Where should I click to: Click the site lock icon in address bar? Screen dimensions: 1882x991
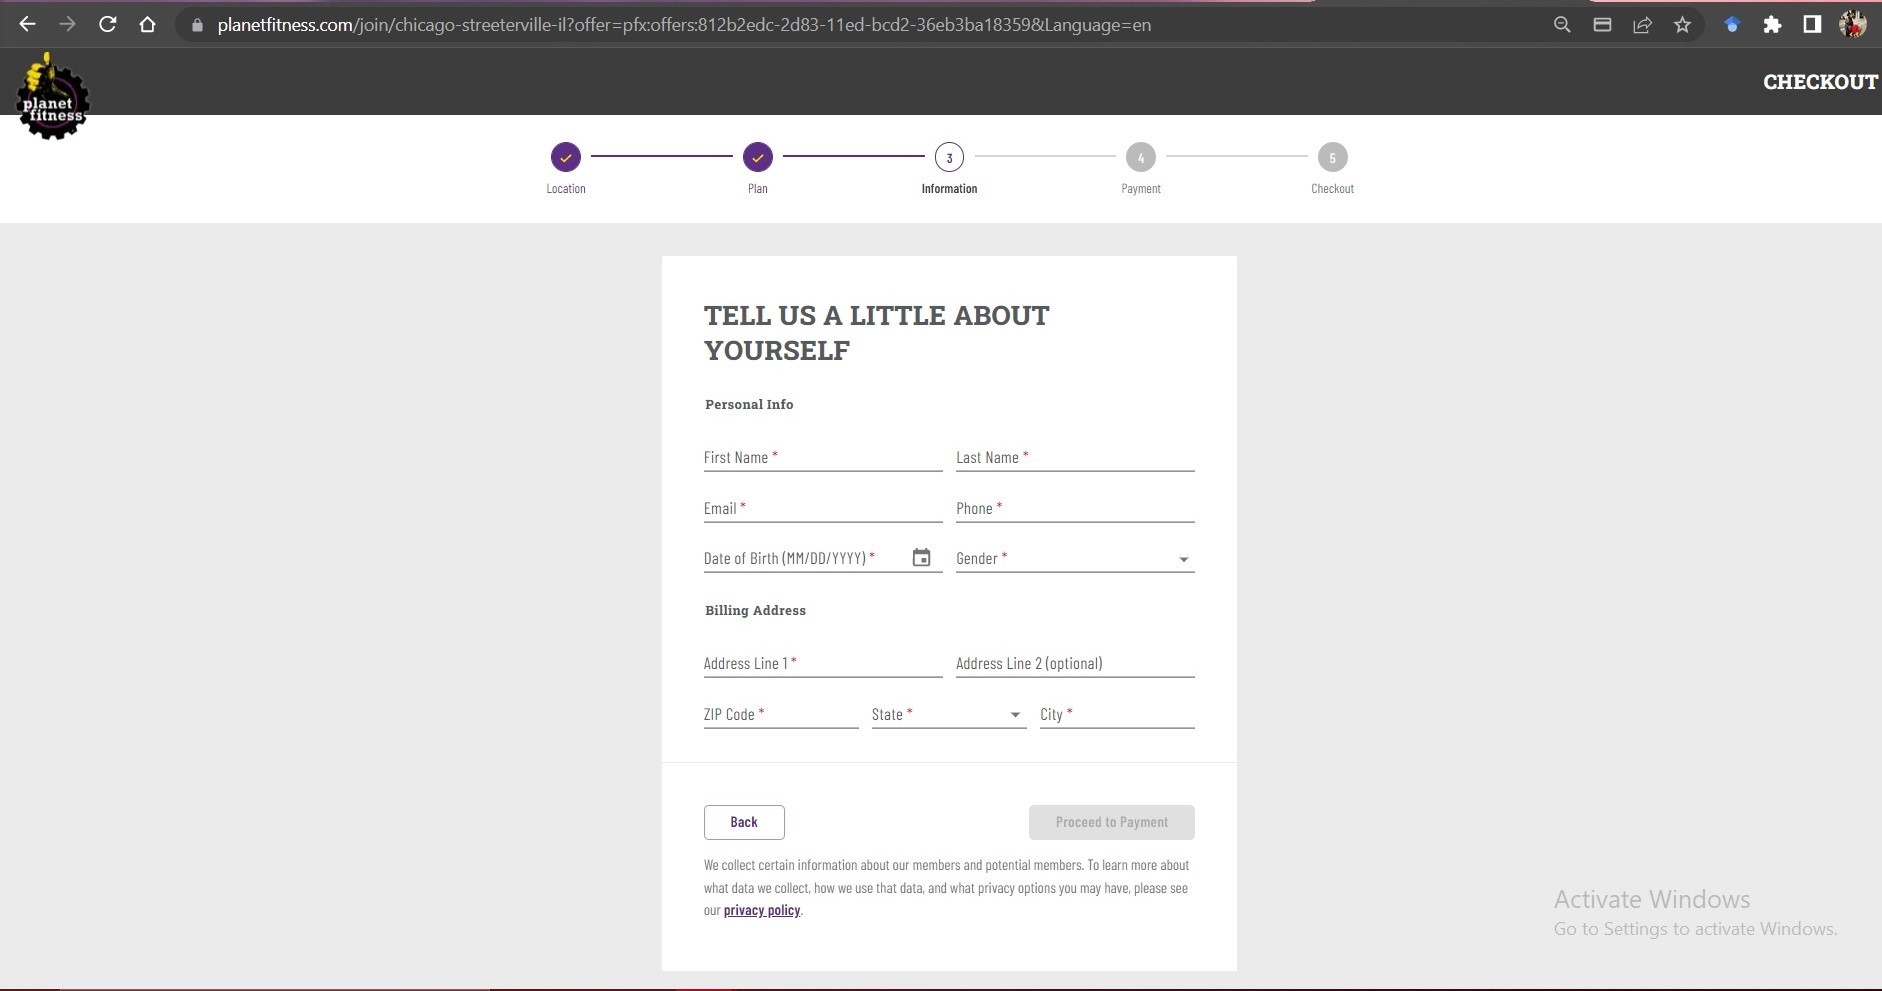click(x=197, y=25)
